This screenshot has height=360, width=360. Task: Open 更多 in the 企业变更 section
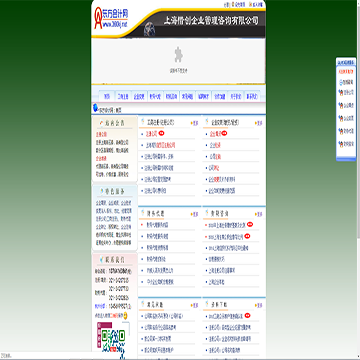coord(259,123)
